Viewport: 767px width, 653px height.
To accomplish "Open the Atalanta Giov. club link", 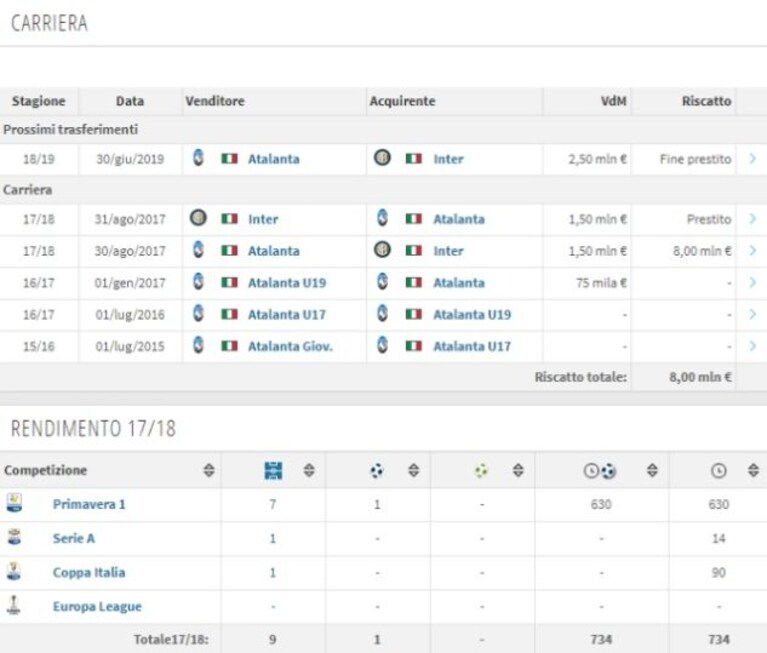I will (x=290, y=346).
